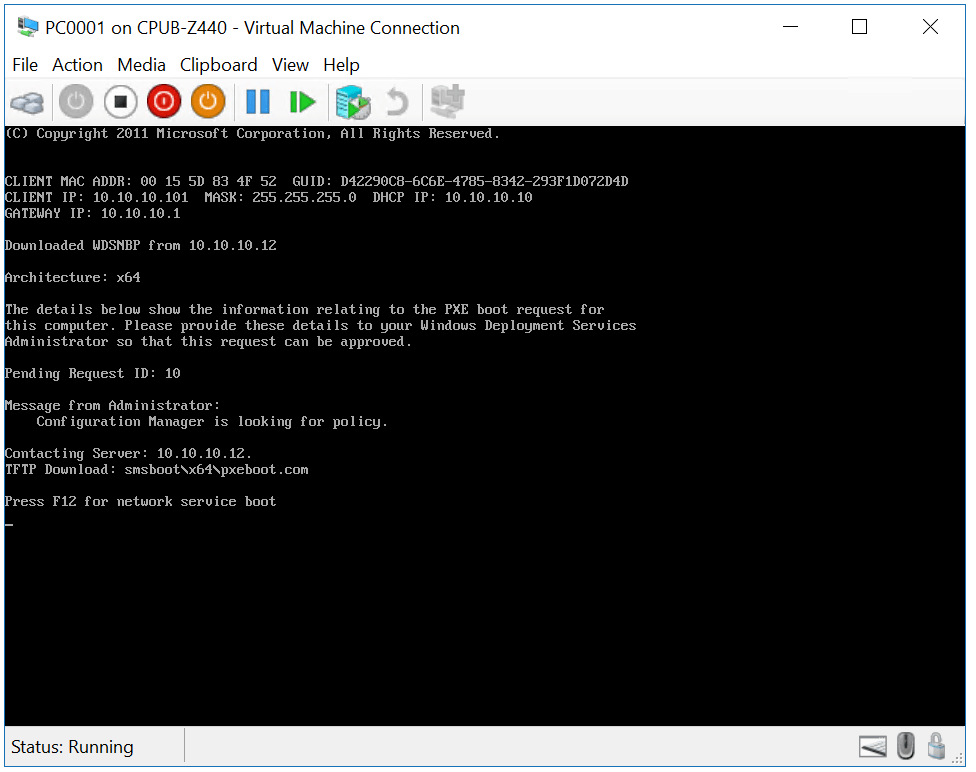Open the View menu
The image size is (976, 772).
290,64
